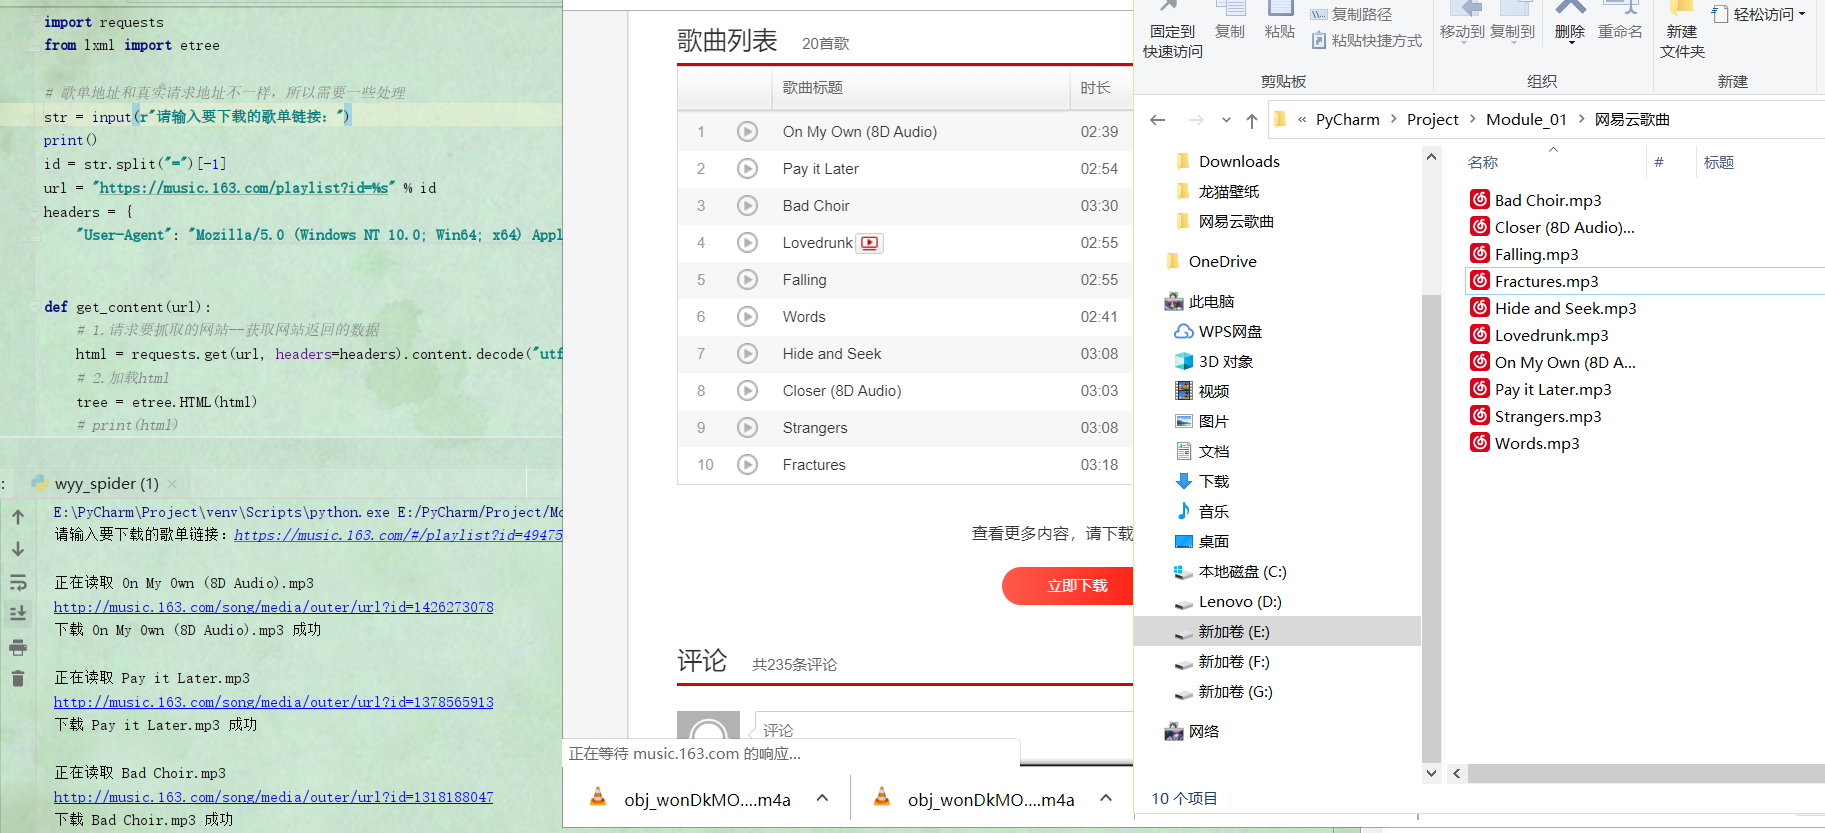Open the link with id=1378565913
Screen dimensions: 1825x833
click(x=273, y=702)
